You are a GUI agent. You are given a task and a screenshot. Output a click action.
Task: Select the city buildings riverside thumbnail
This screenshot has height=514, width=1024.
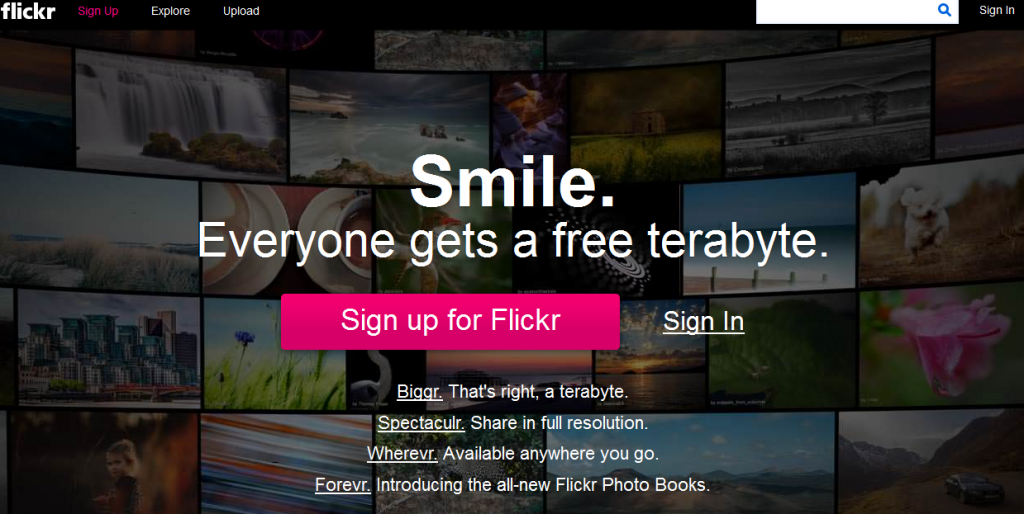pyautogui.click(x=109, y=346)
